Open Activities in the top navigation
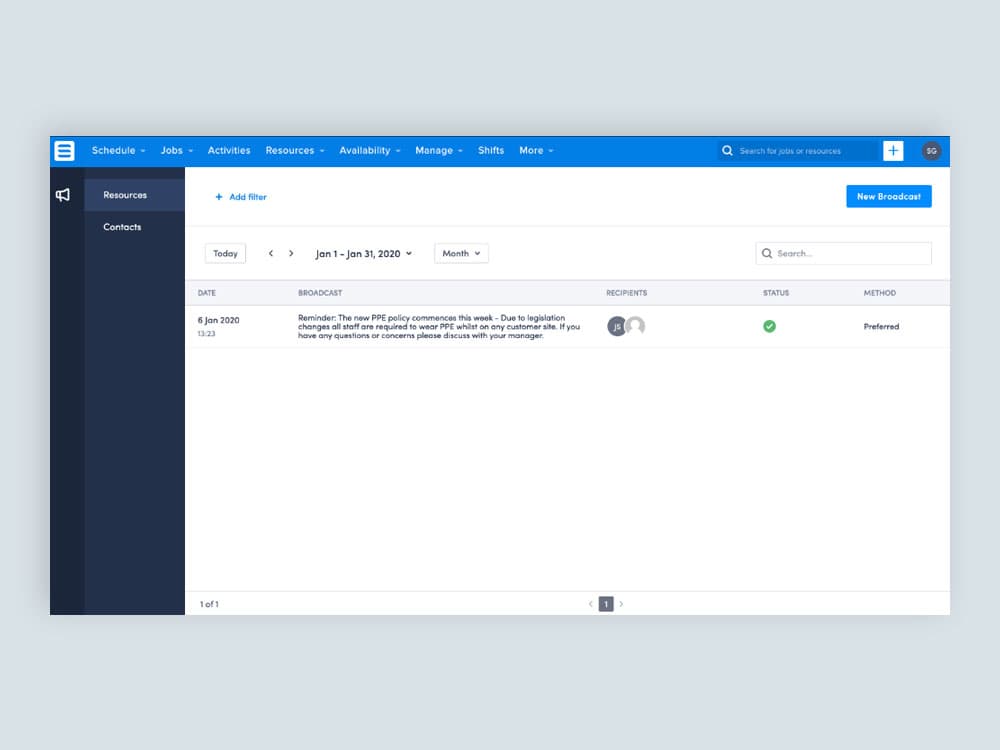 (229, 151)
